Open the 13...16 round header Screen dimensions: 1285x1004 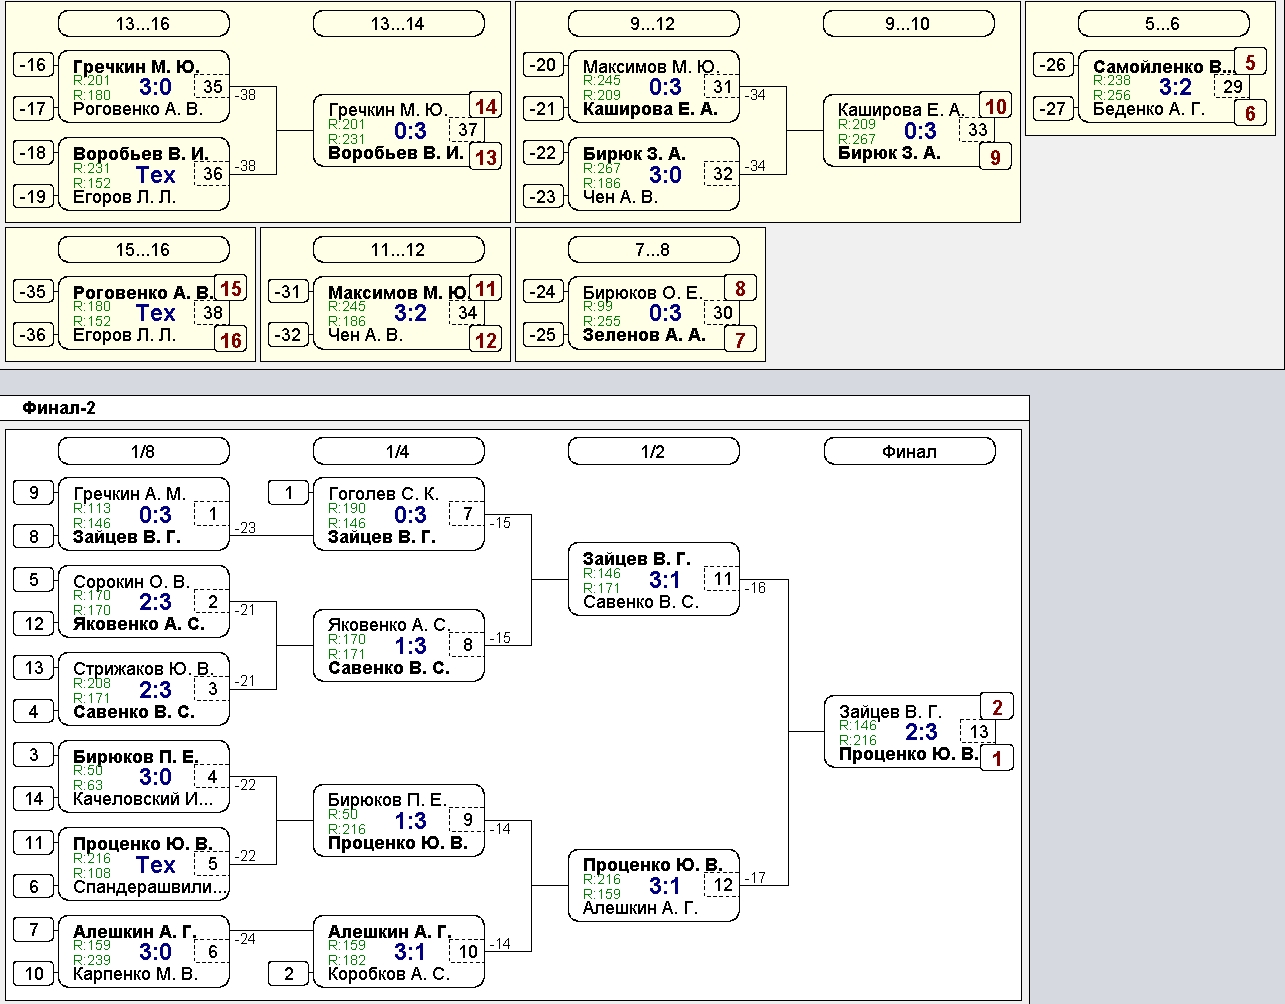coord(143,24)
